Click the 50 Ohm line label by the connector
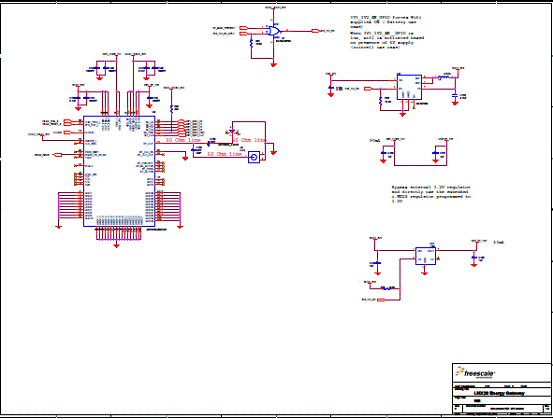This screenshot has height=419, width=553. 224,154
